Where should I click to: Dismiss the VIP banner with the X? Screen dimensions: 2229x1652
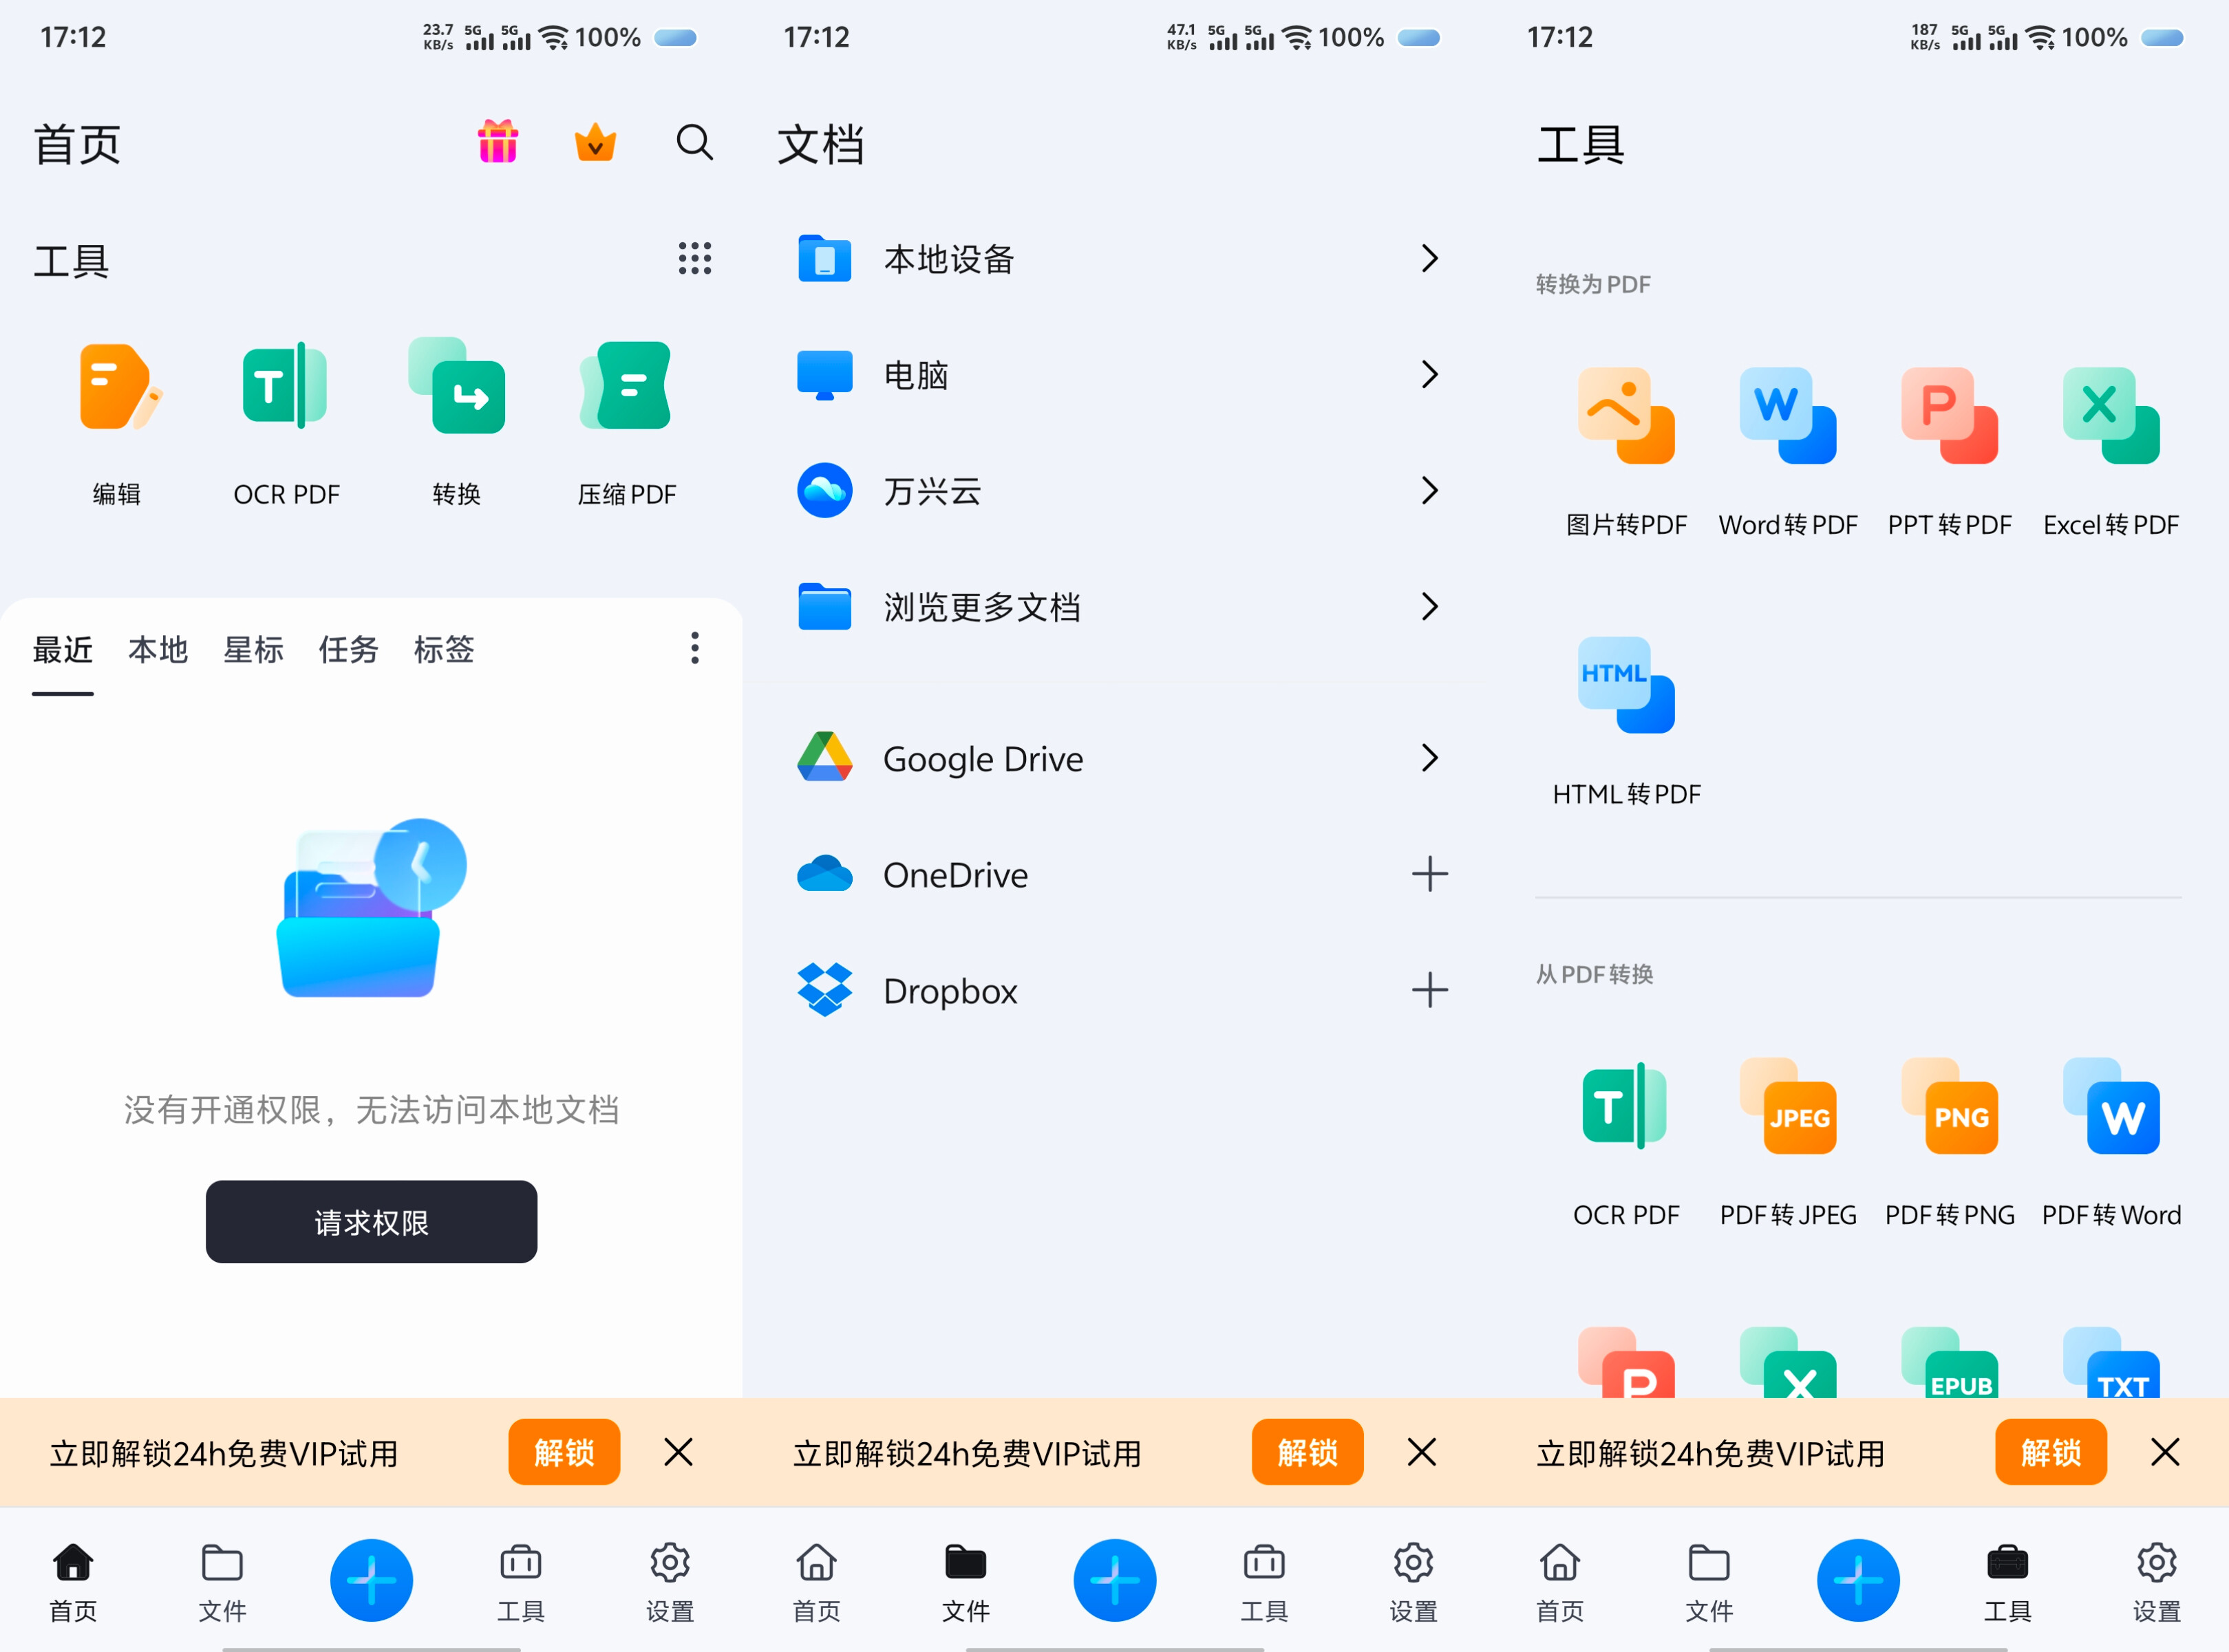coord(679,1452)
